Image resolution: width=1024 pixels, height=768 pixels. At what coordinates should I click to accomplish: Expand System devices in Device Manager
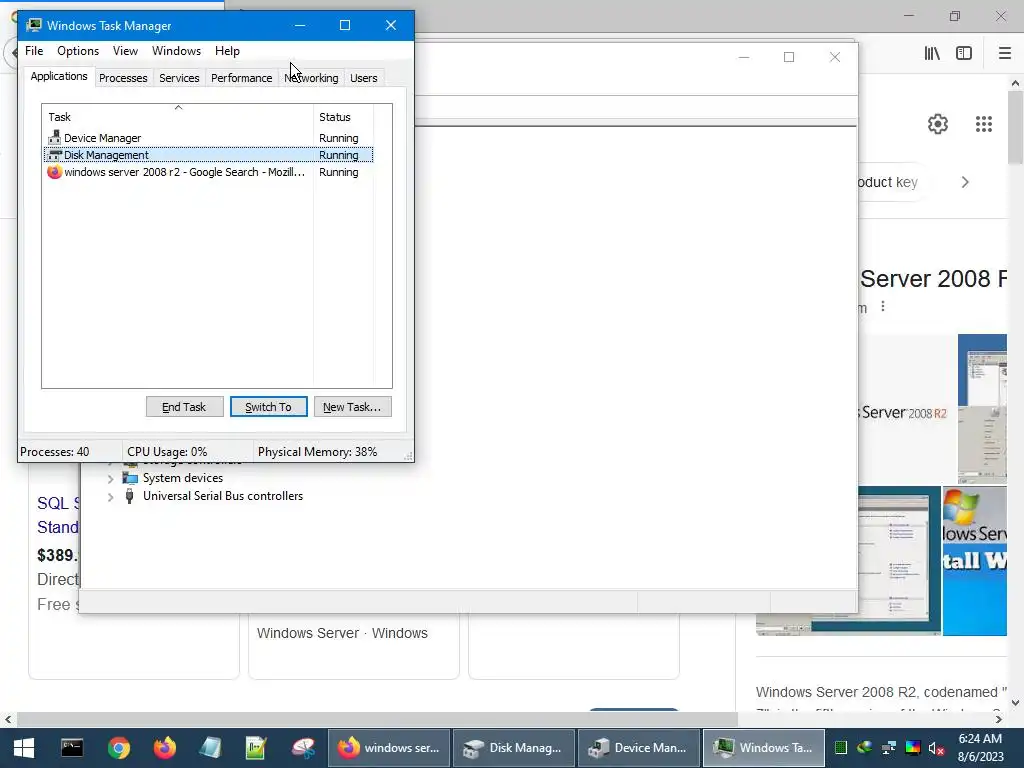(x=110, y=479)
